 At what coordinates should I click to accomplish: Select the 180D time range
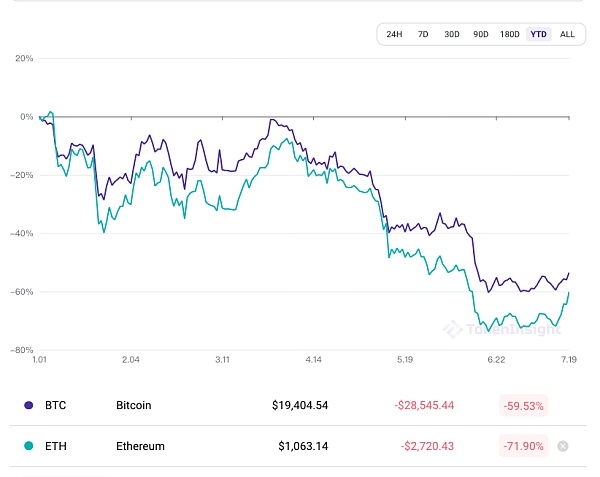click(x=510, y=34)
